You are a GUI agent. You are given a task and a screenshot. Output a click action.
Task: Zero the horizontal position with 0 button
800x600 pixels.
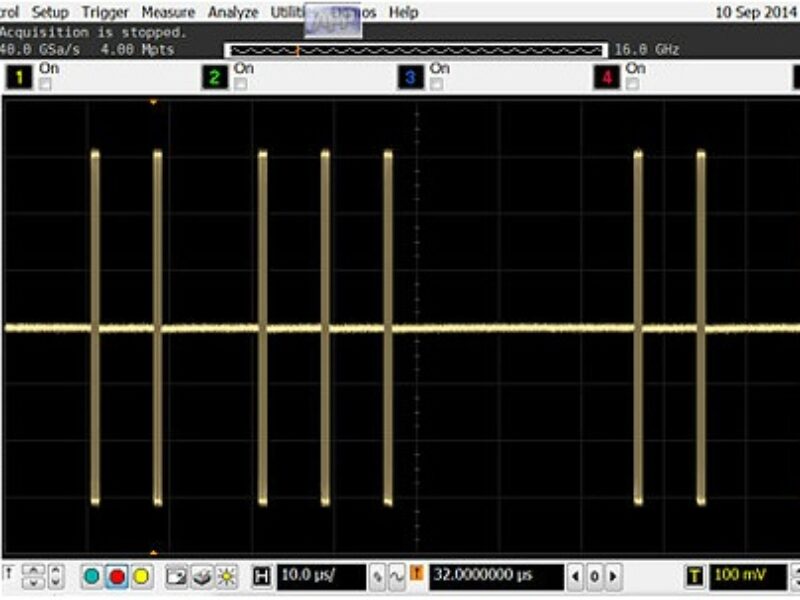point(593,577)
